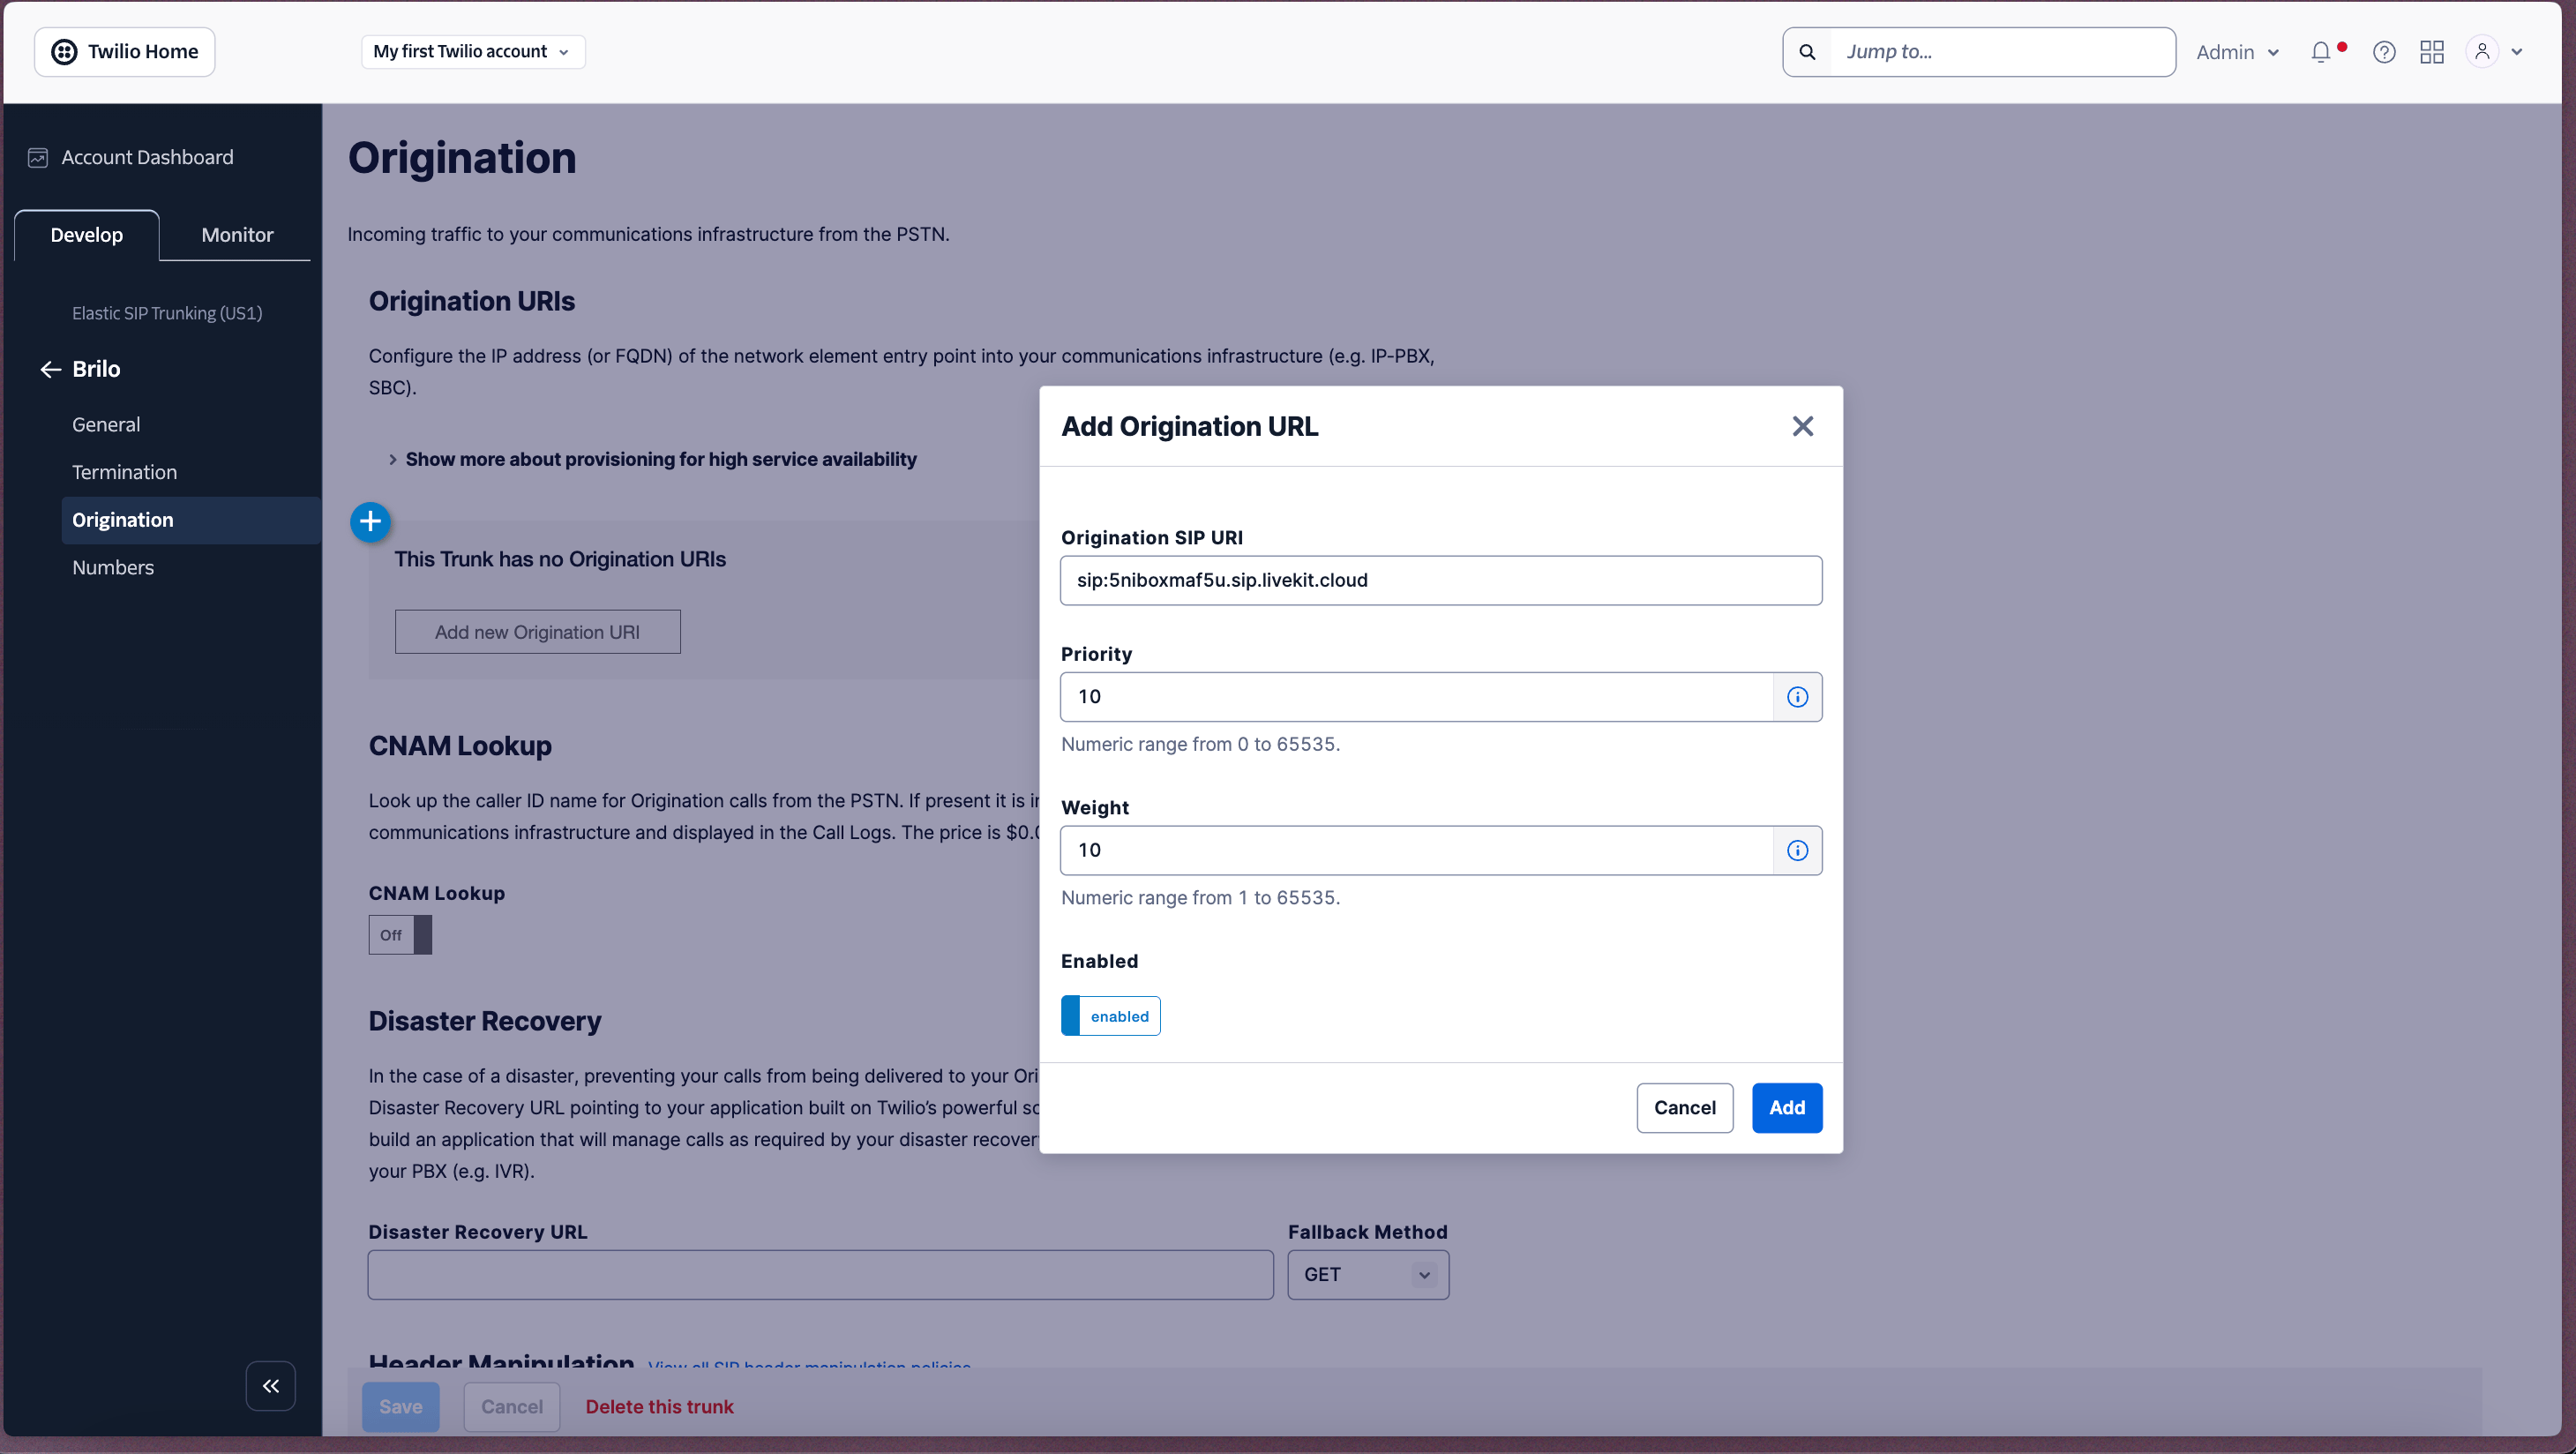Switch to the Monitor tab
The image size is (2576, 1454).
coord(237,235)
